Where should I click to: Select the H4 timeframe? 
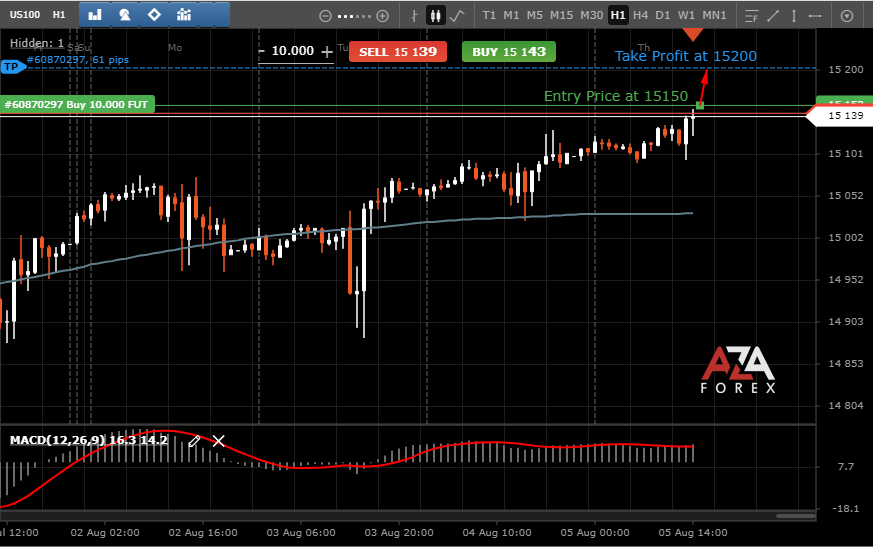coord(640,15)
